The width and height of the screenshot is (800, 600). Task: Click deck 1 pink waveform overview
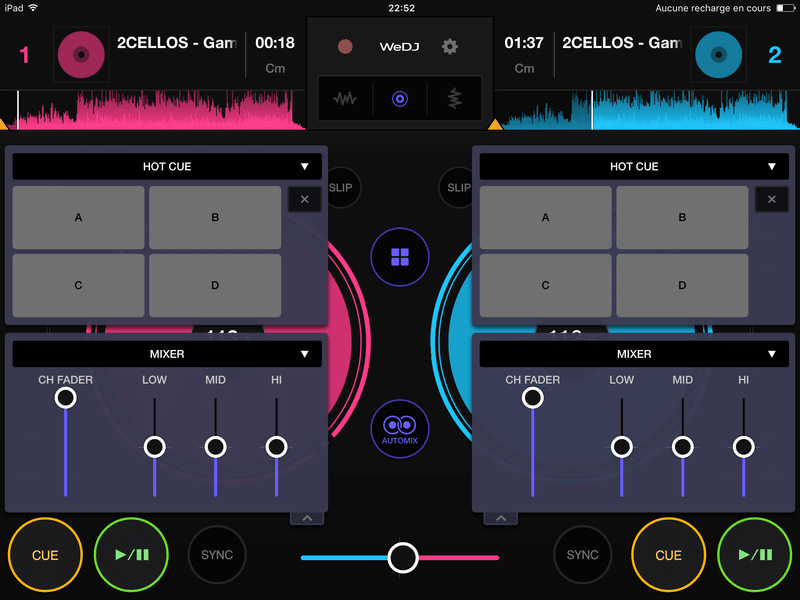point(153,110)
